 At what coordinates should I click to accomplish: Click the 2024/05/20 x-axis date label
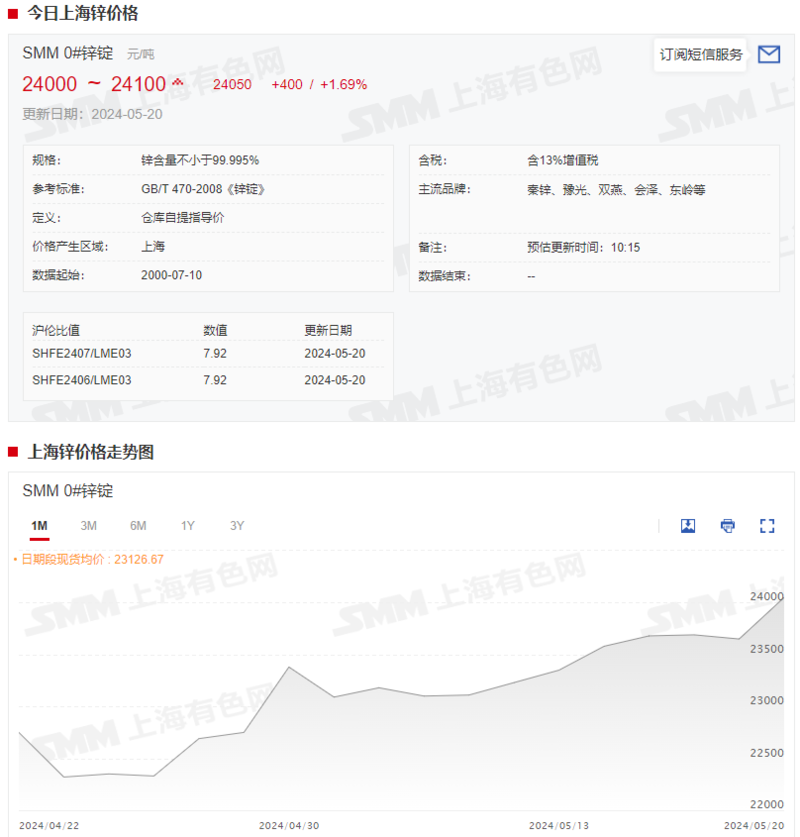(x=754, y=826)
